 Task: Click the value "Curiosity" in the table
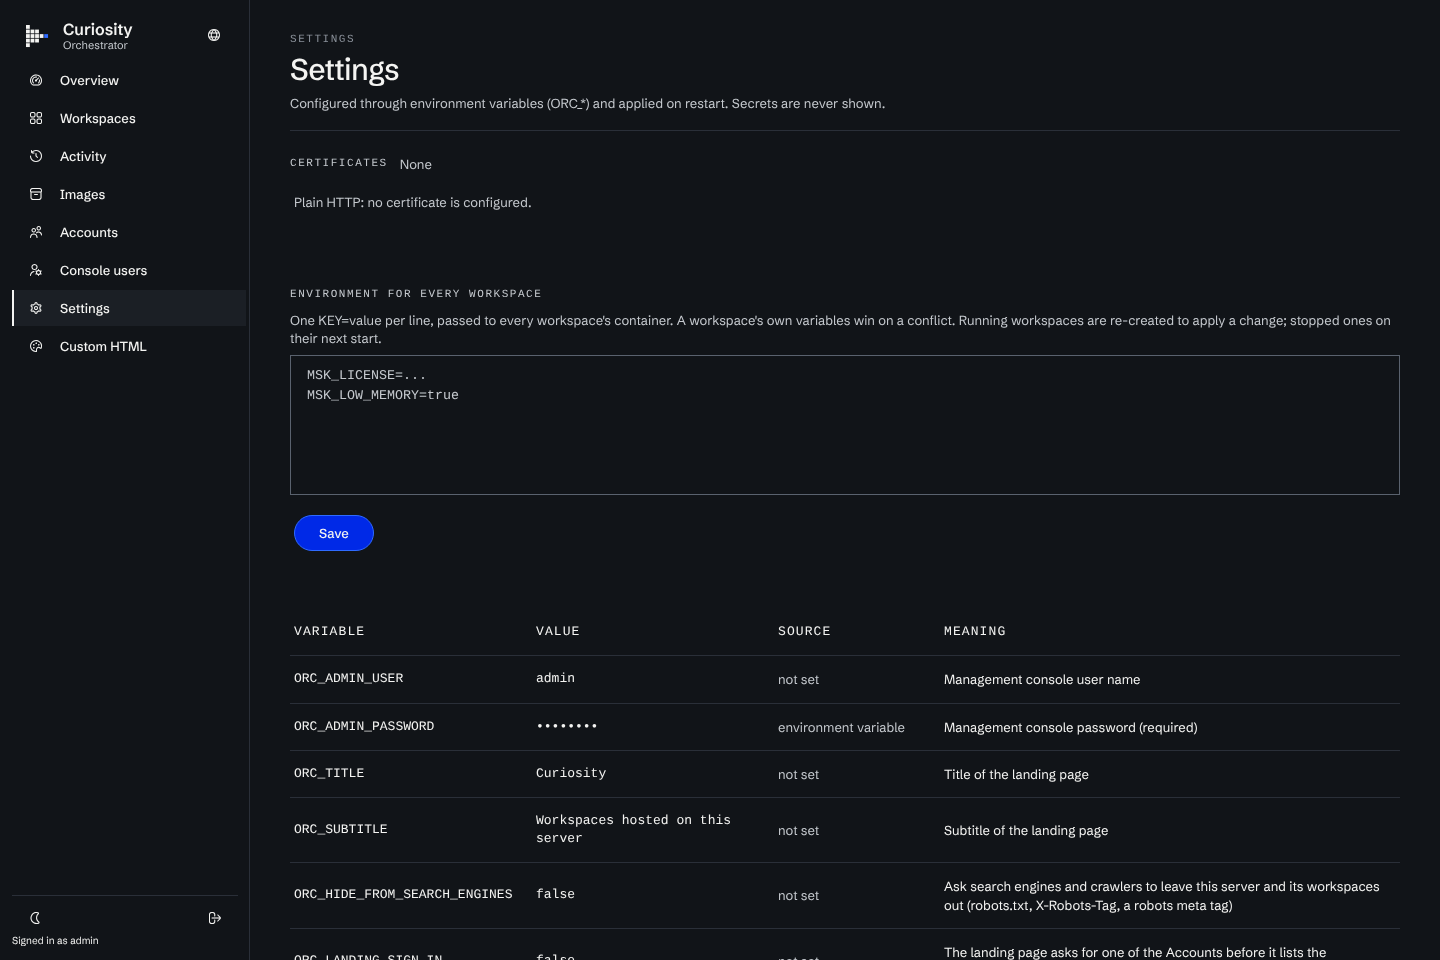point(571,773)
